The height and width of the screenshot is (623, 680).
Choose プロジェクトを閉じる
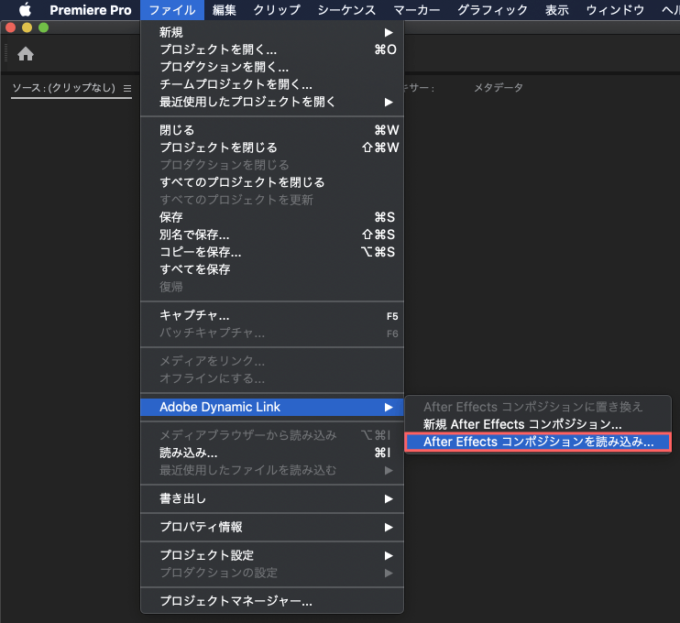click(x=272, y=147)
